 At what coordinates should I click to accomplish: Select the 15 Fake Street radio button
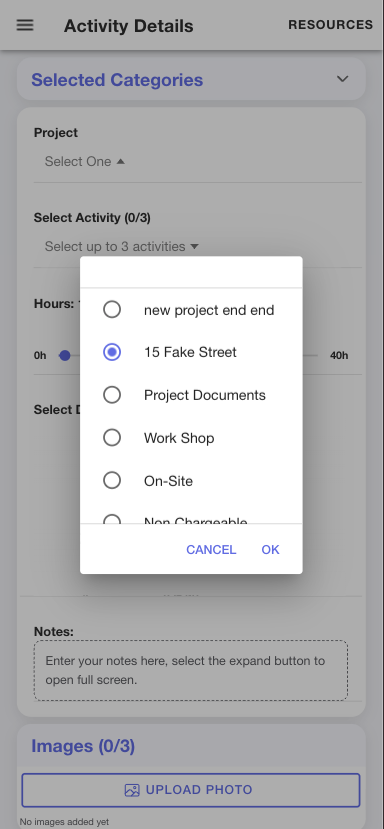click(x=112, y=352)
